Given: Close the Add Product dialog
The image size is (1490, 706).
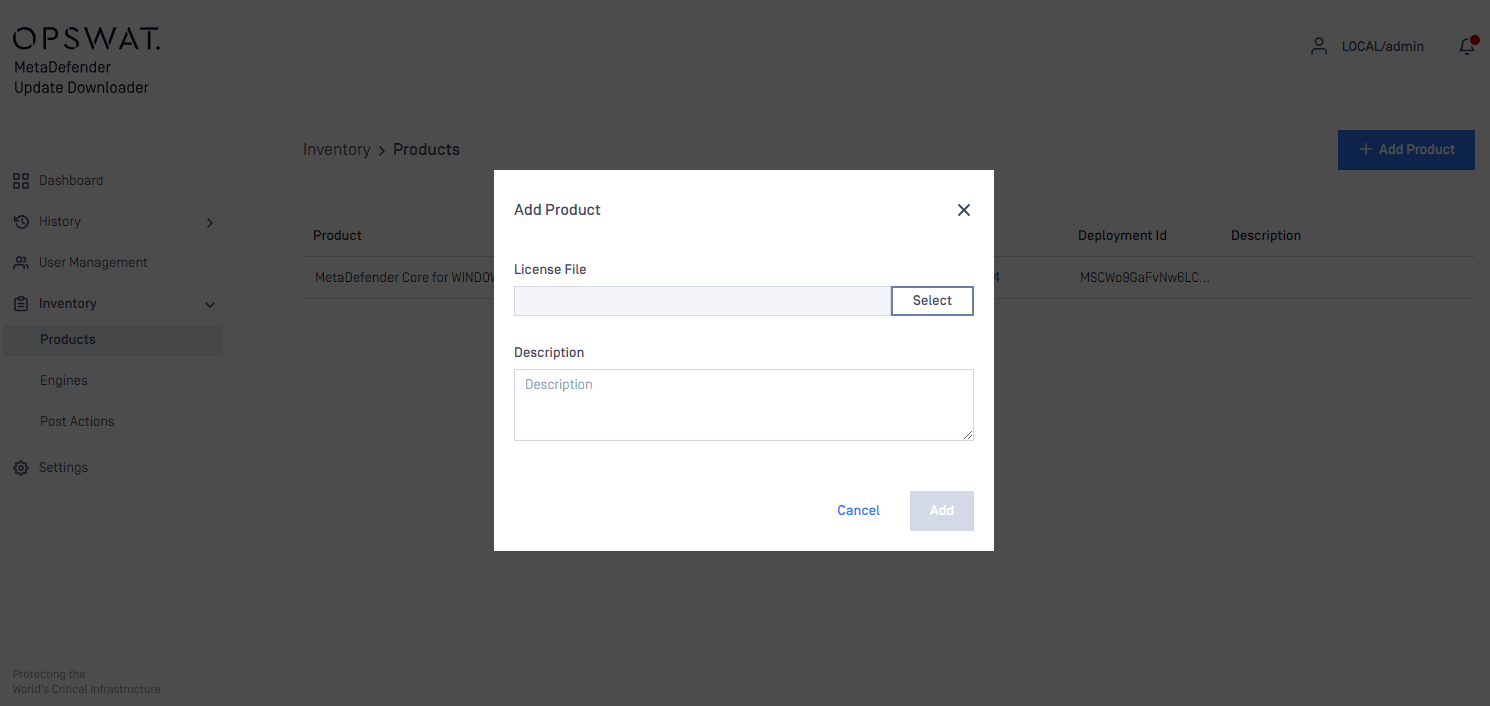Looking at the screenshot, I should tap(964, 210).
